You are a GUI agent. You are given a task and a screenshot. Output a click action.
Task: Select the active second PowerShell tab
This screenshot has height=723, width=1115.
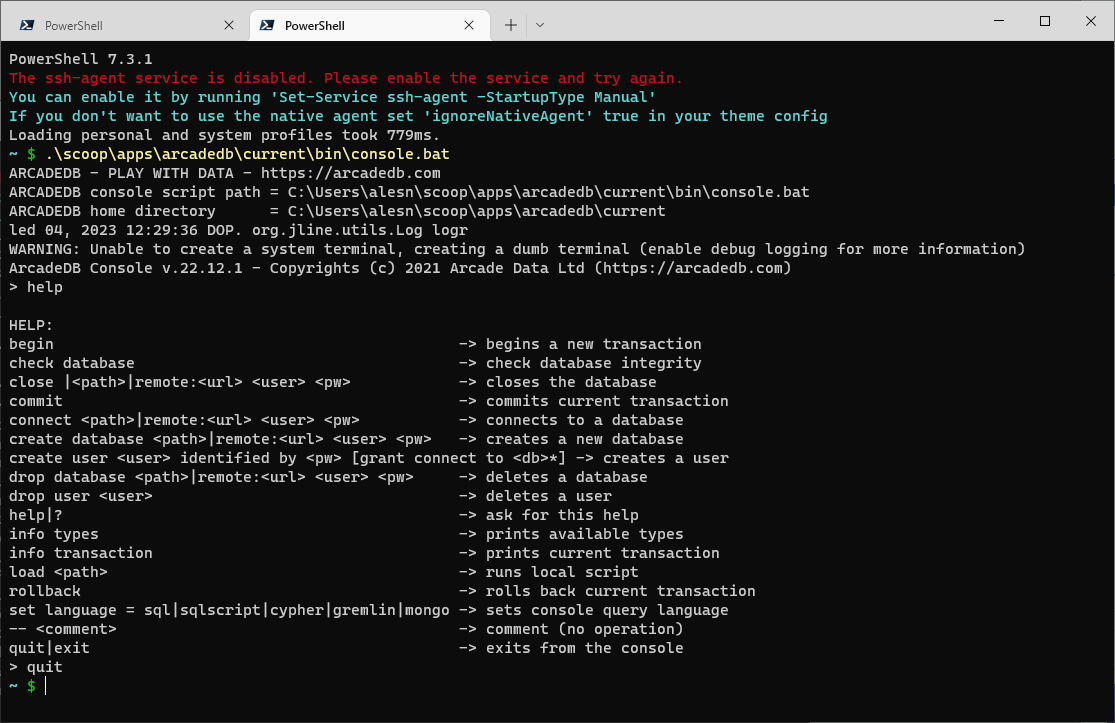point(370,25)
